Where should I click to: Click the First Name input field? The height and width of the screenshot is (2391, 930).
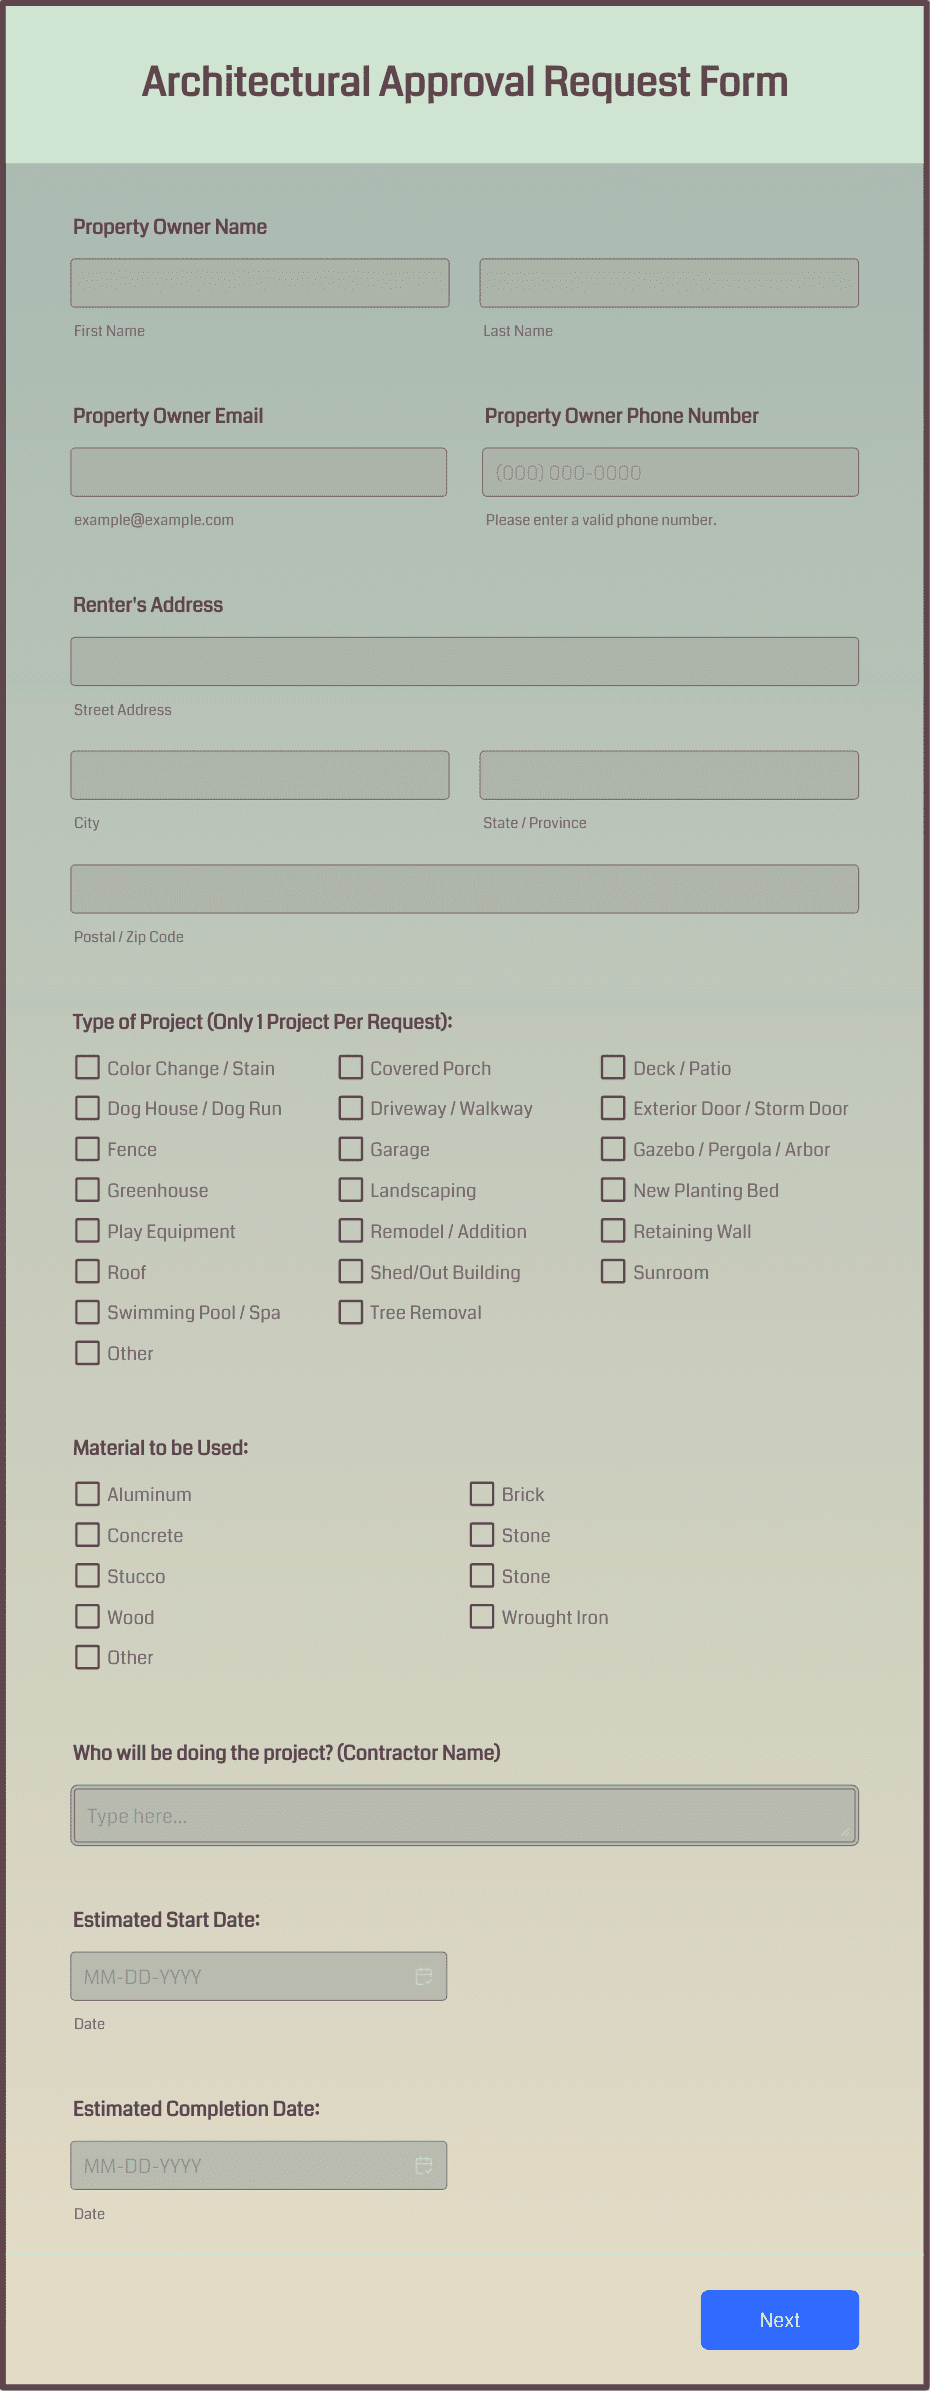click(x=259, y=282)
